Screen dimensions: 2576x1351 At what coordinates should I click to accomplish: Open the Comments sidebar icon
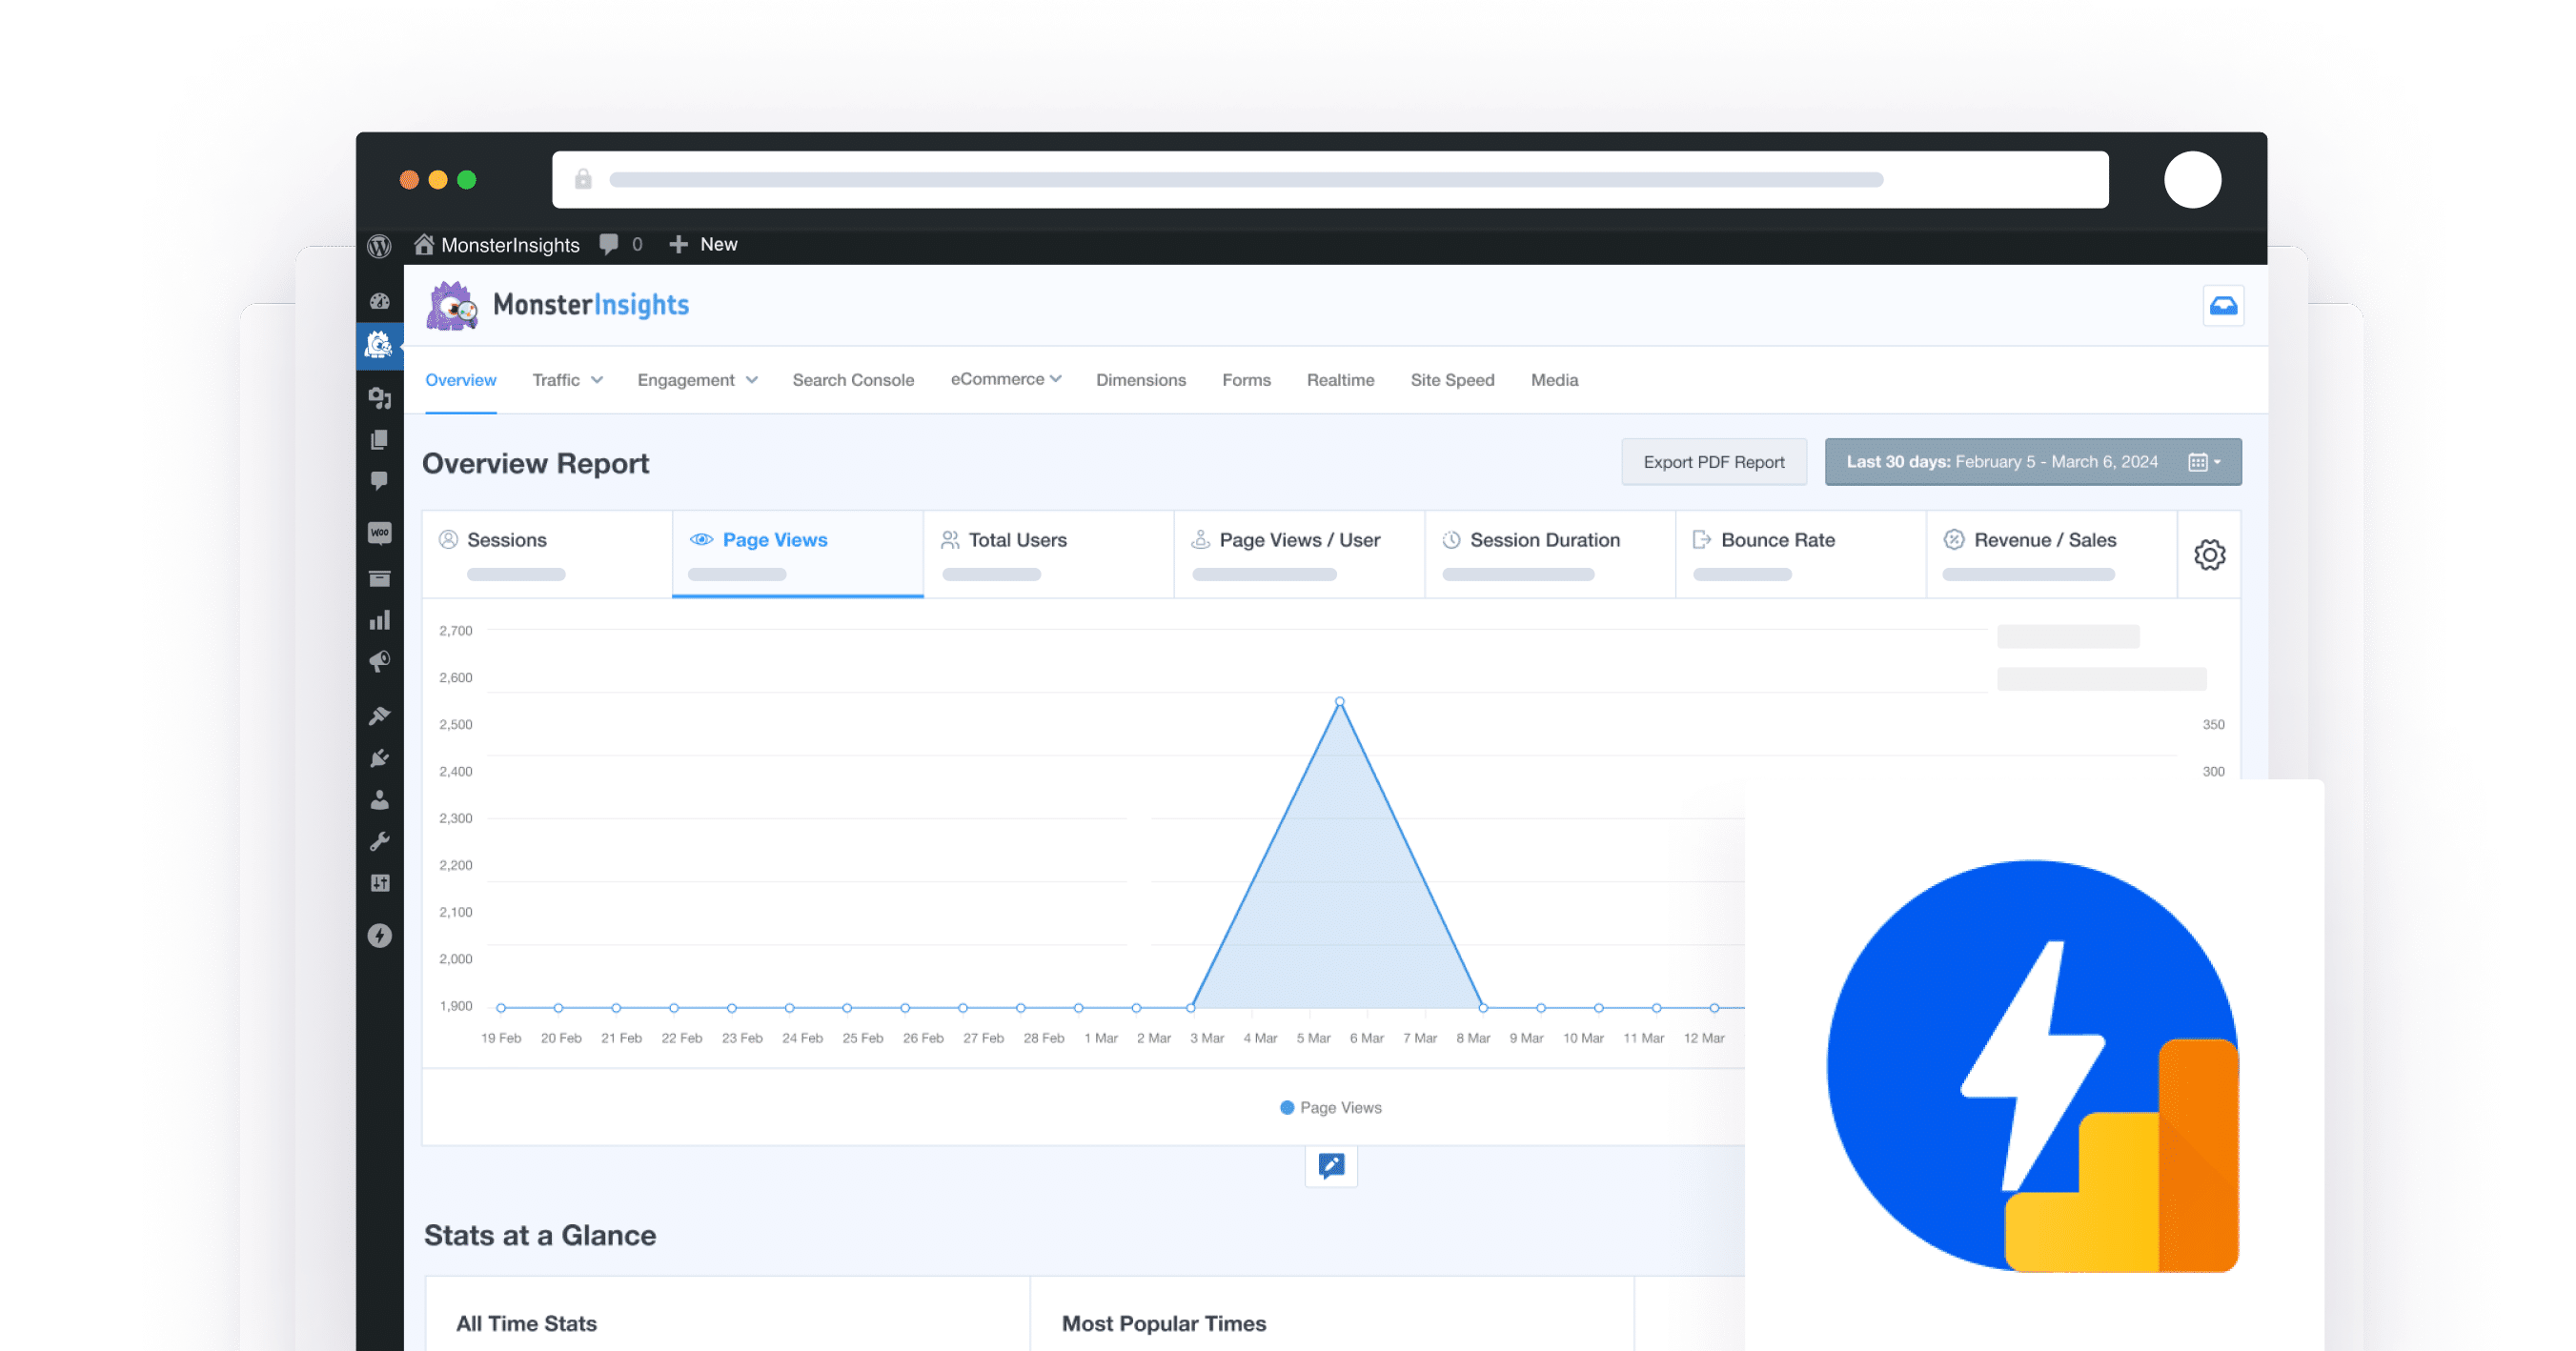(x=379, y=481)
